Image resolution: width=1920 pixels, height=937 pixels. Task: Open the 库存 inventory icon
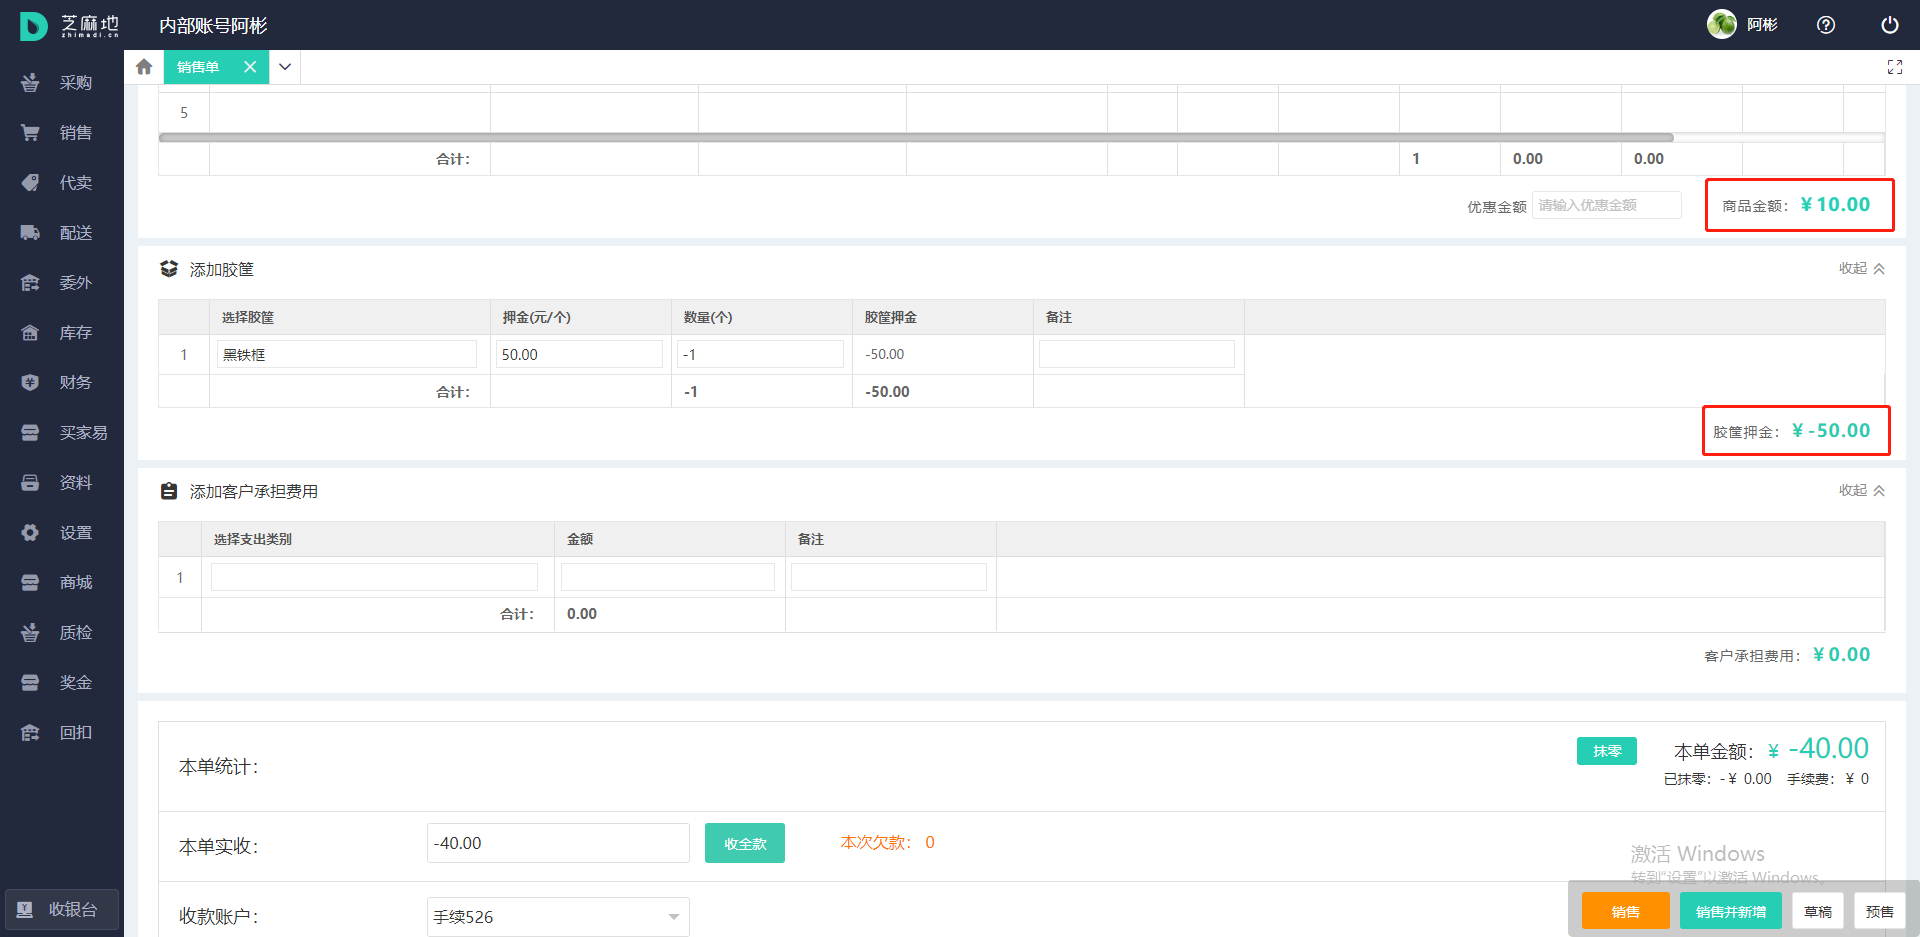click(30, 333)
